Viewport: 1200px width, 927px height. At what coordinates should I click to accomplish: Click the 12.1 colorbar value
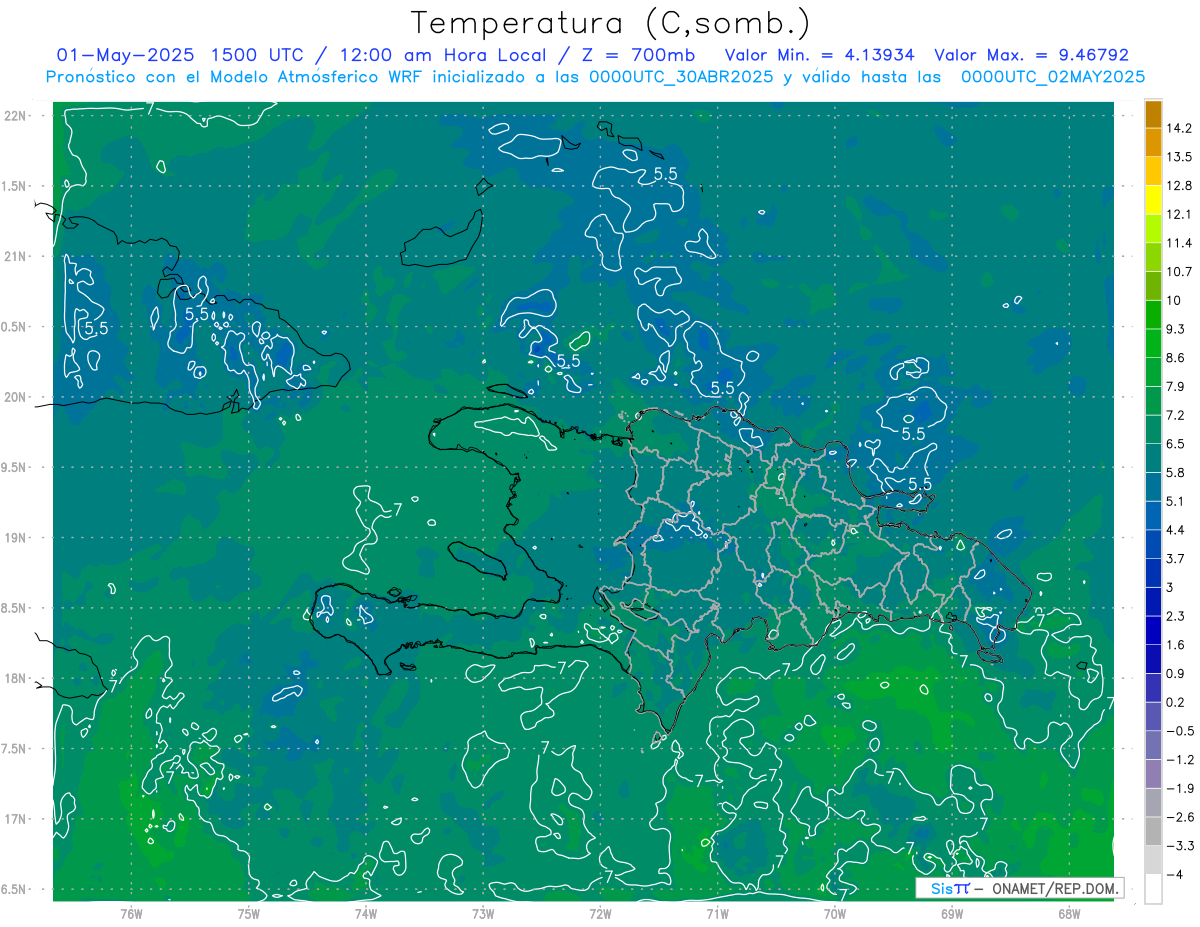coord(1179,215)
